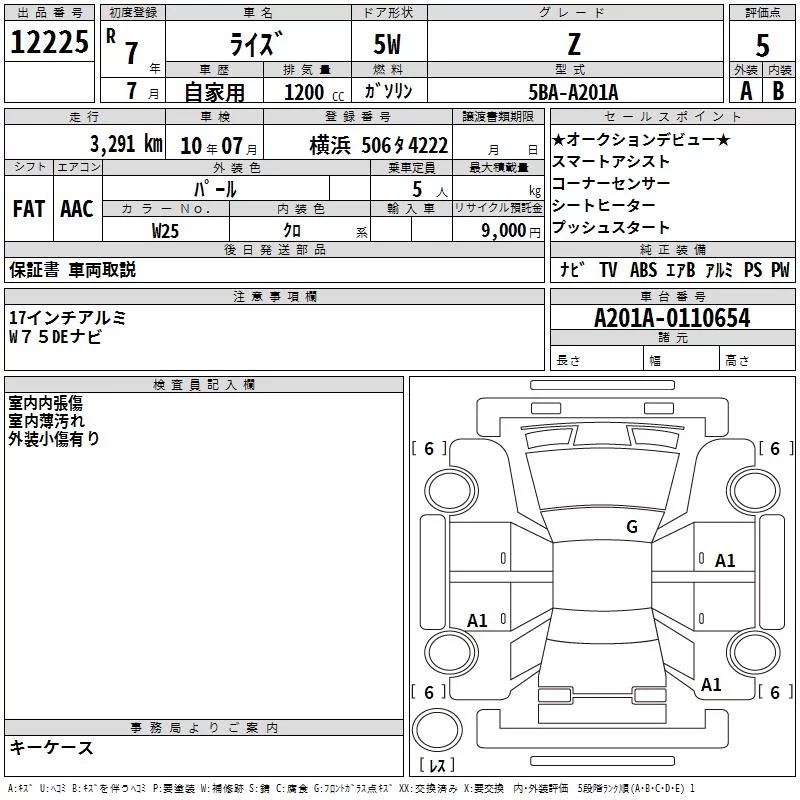Click the mileage value 3,291 km
This screenshot has width=800, height=800.
[127, 144]
